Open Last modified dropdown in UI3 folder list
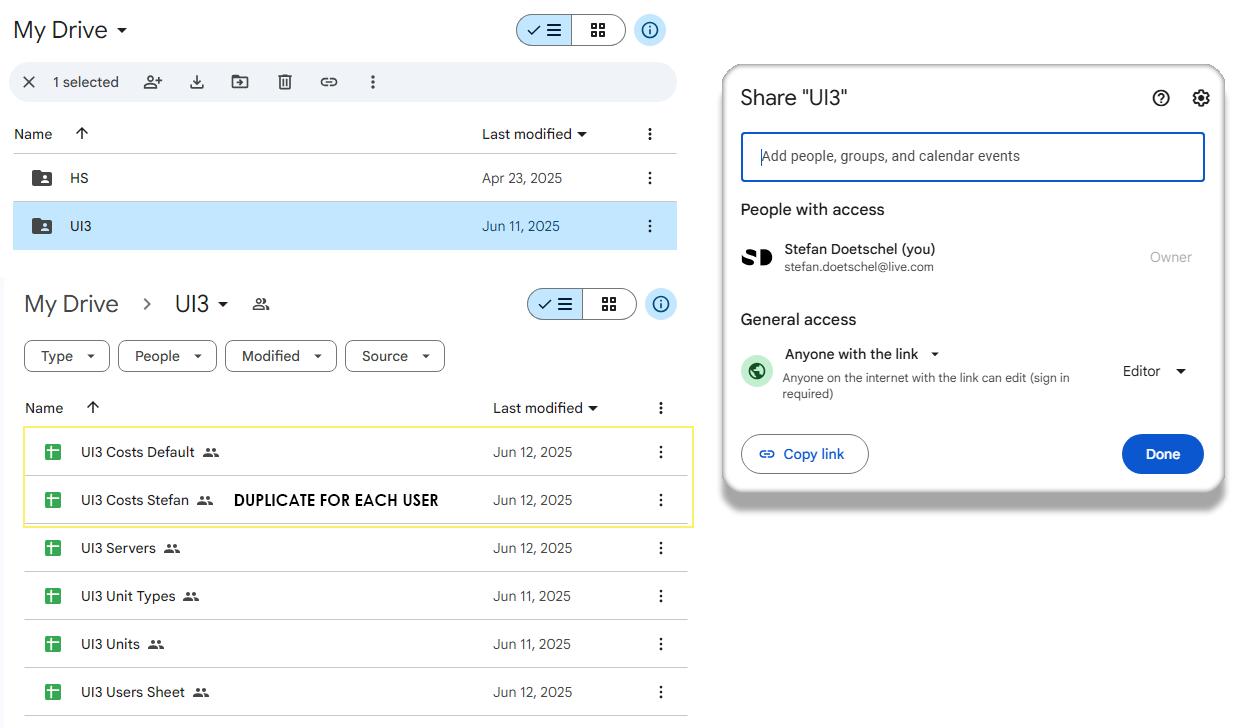The height and width of the screenshot is (728, 1235). point(545,408)
